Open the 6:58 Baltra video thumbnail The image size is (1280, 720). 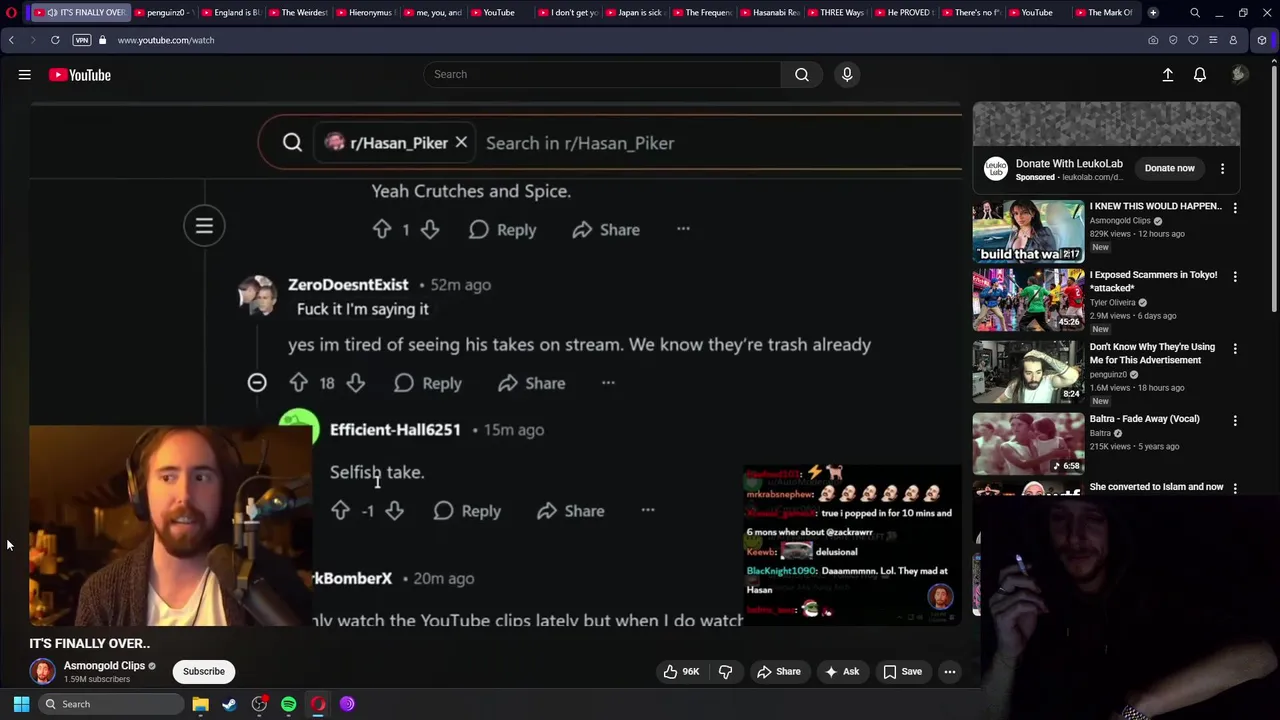[x=1028, y=443]
